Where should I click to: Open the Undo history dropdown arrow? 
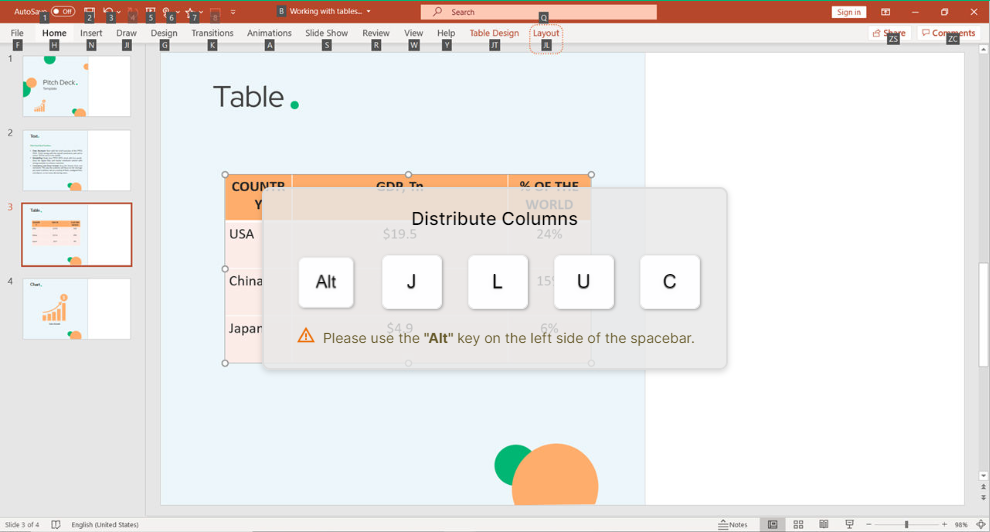(118, 11)
